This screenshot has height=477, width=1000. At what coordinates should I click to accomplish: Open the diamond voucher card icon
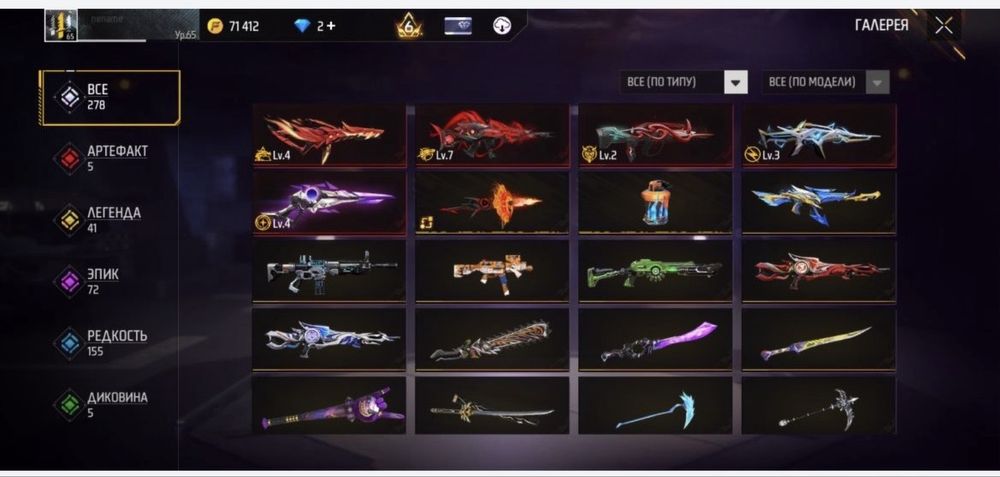coord(458,26)
